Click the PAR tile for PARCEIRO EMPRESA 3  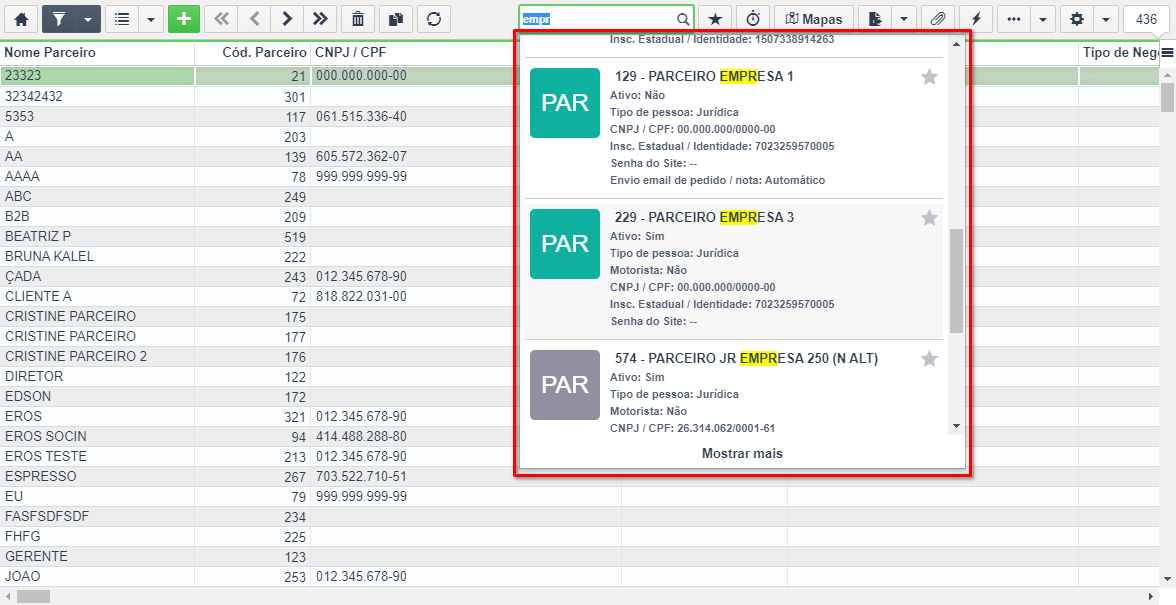[565, 244]
